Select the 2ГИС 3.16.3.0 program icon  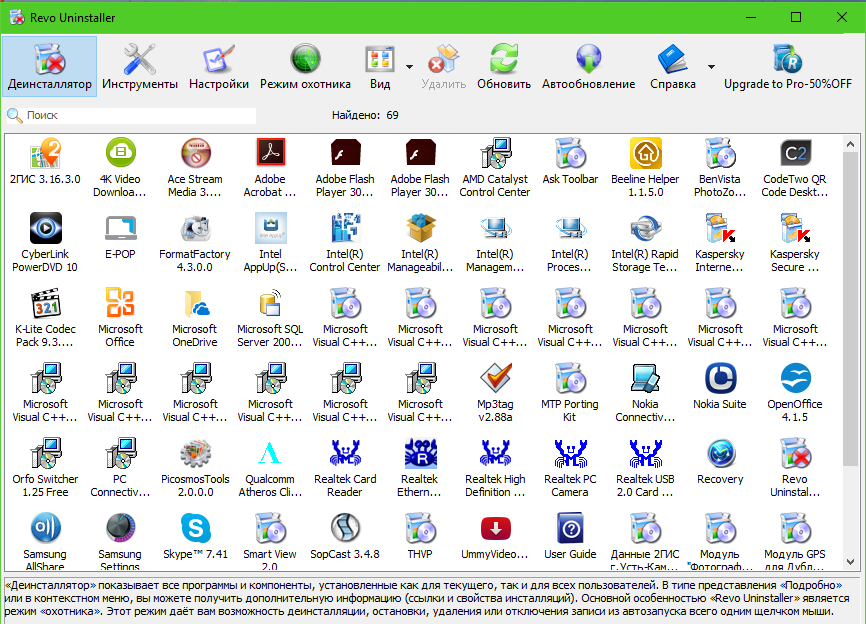tap(45, 153)
